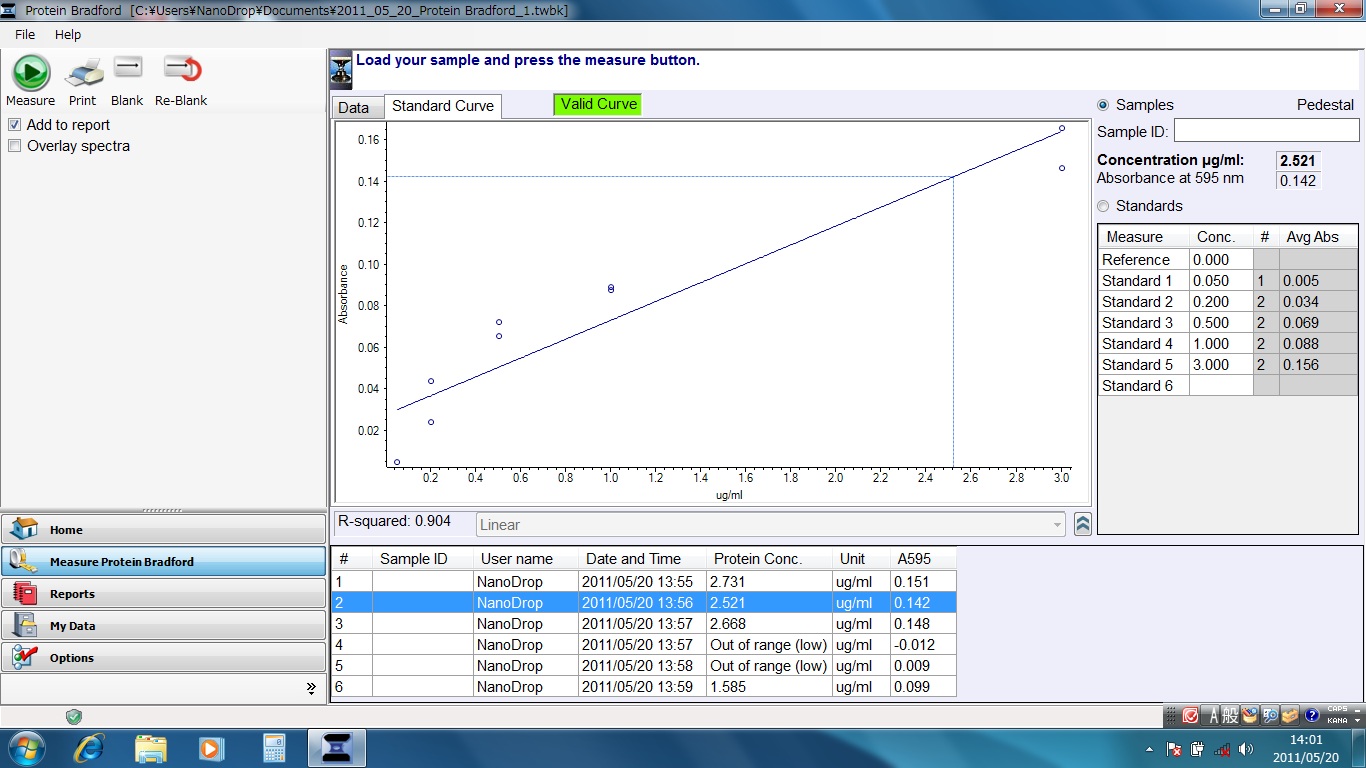Click the Measure Protein Bradford sidebar button

tap(163, 562)
